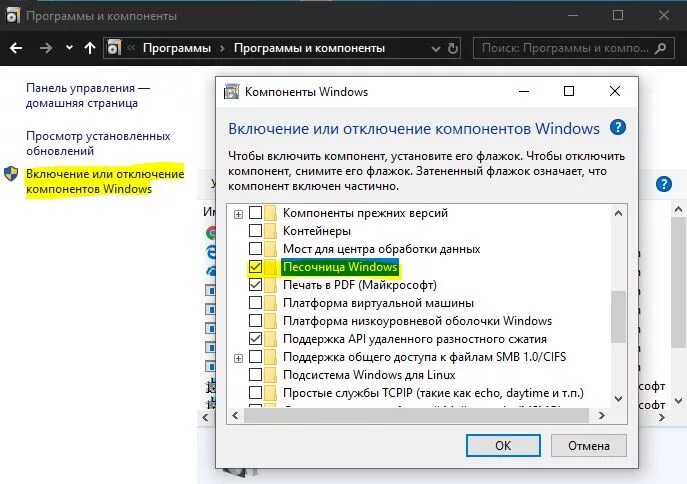Maximize the Компоненты Windows dialog
This screenshot has width=687, height=484.
point(569,91)
